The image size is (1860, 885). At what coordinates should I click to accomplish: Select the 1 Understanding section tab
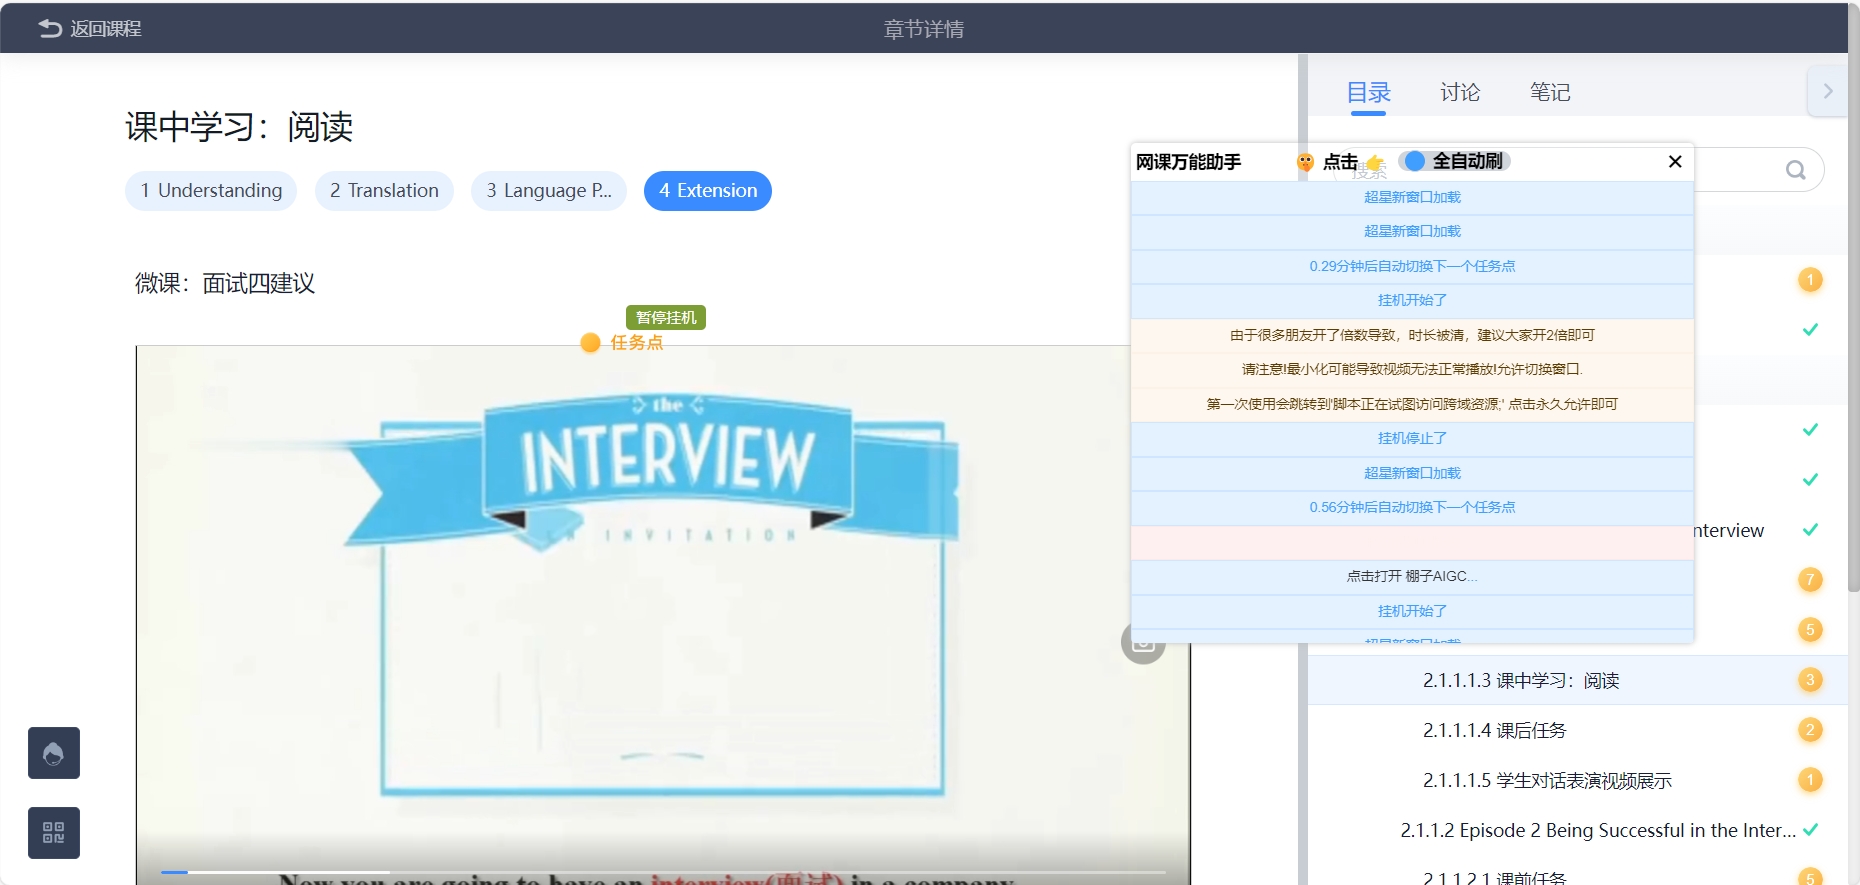[x=211, y=191]
